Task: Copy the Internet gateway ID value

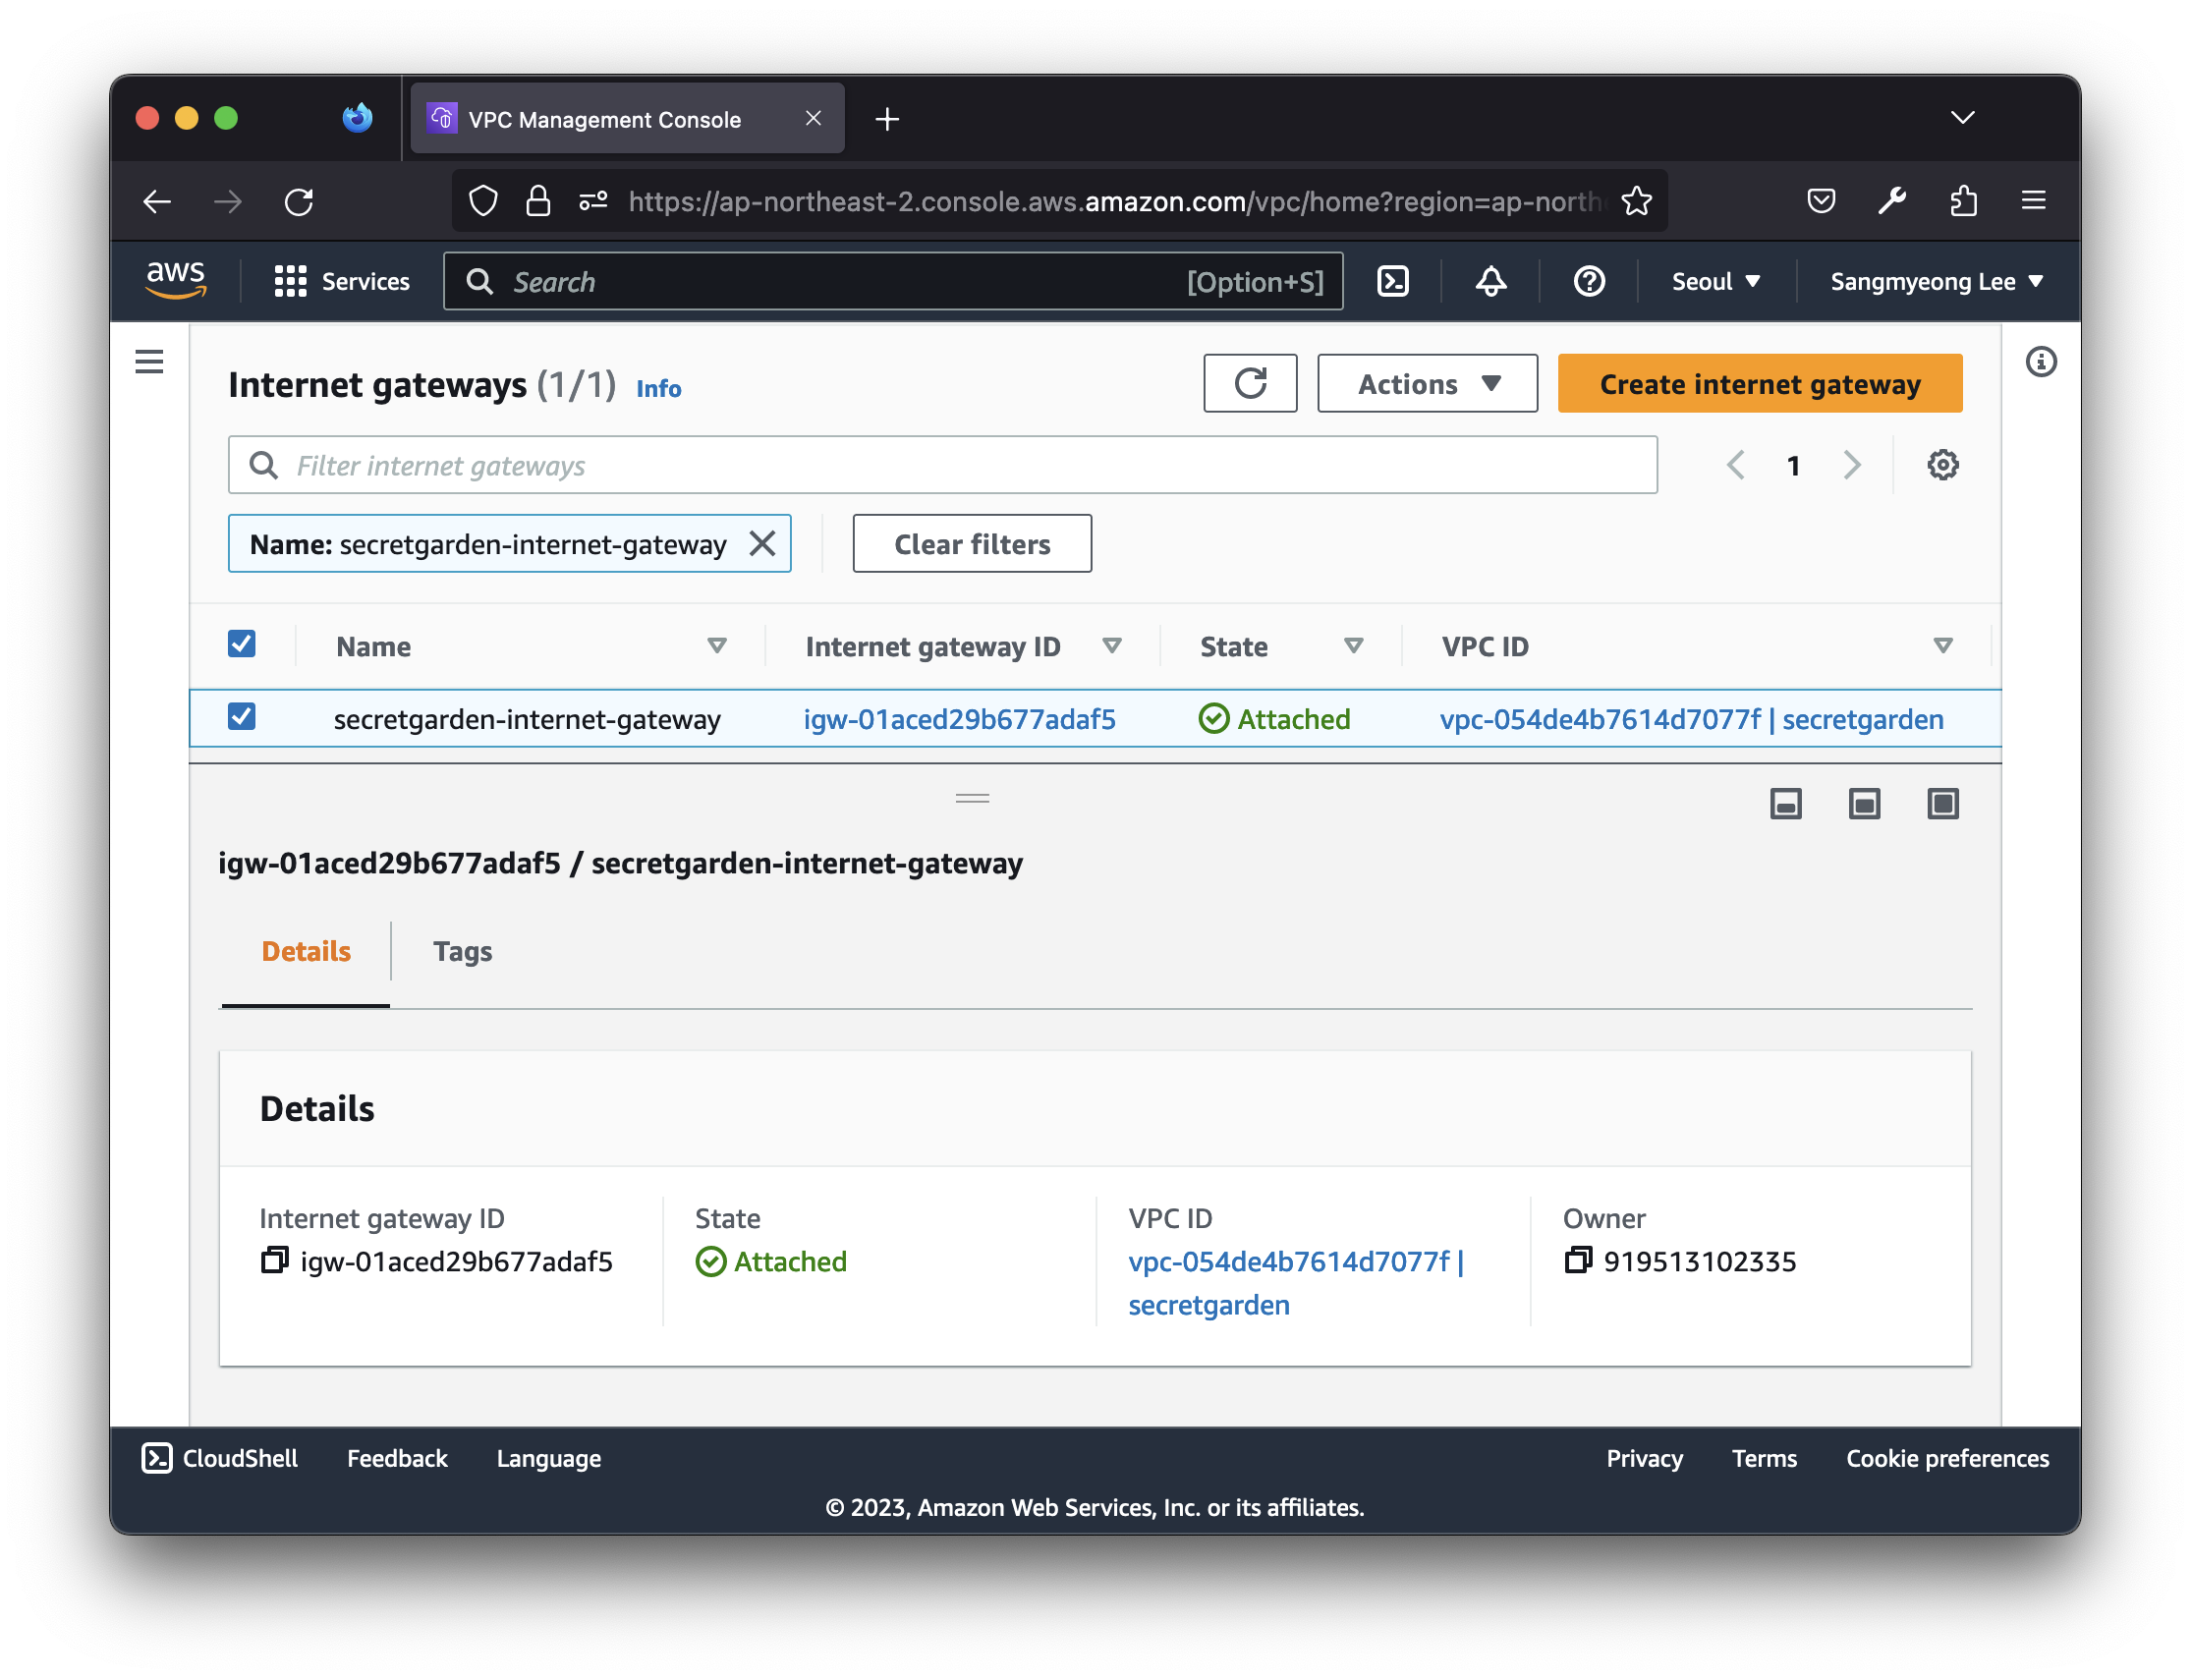Action: (274, 1261)
